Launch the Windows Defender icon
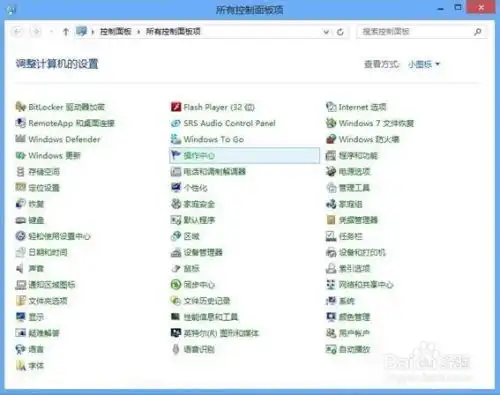 21,139
